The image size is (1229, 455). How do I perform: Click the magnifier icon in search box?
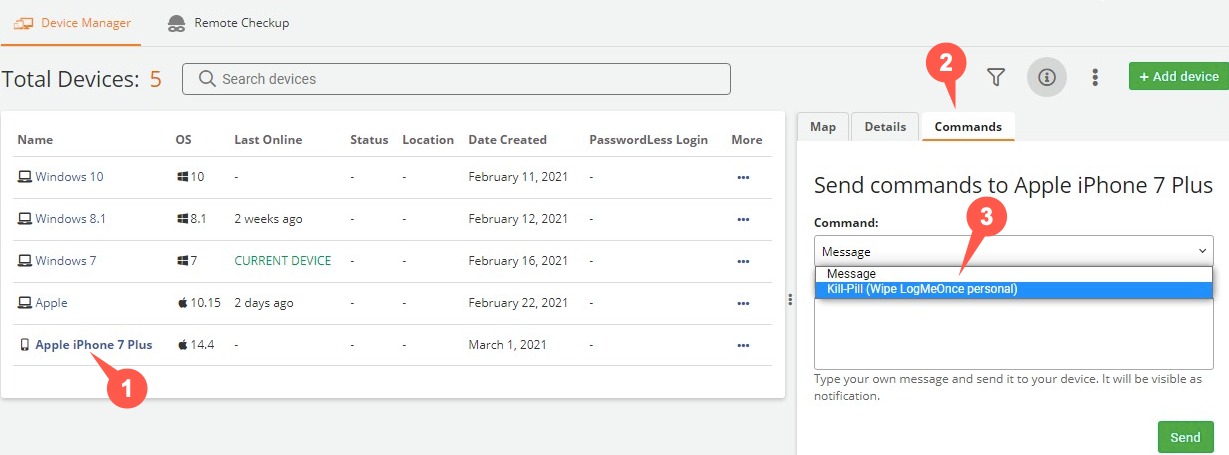tap(208, 79)
